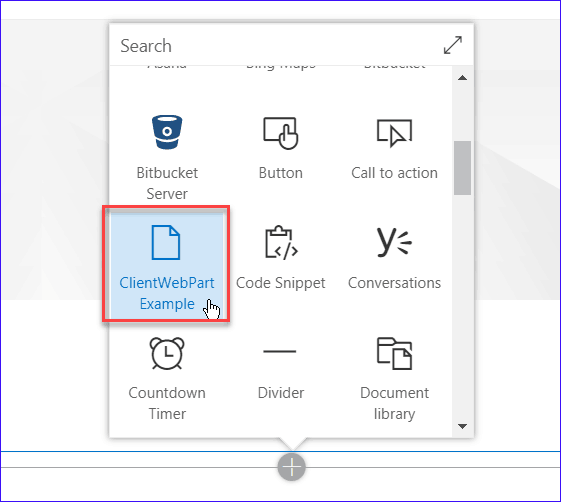Click the vertical scrollbar thumb
Image resolution: width=561 pixels, height=502 pixels.
pos(462,168)
